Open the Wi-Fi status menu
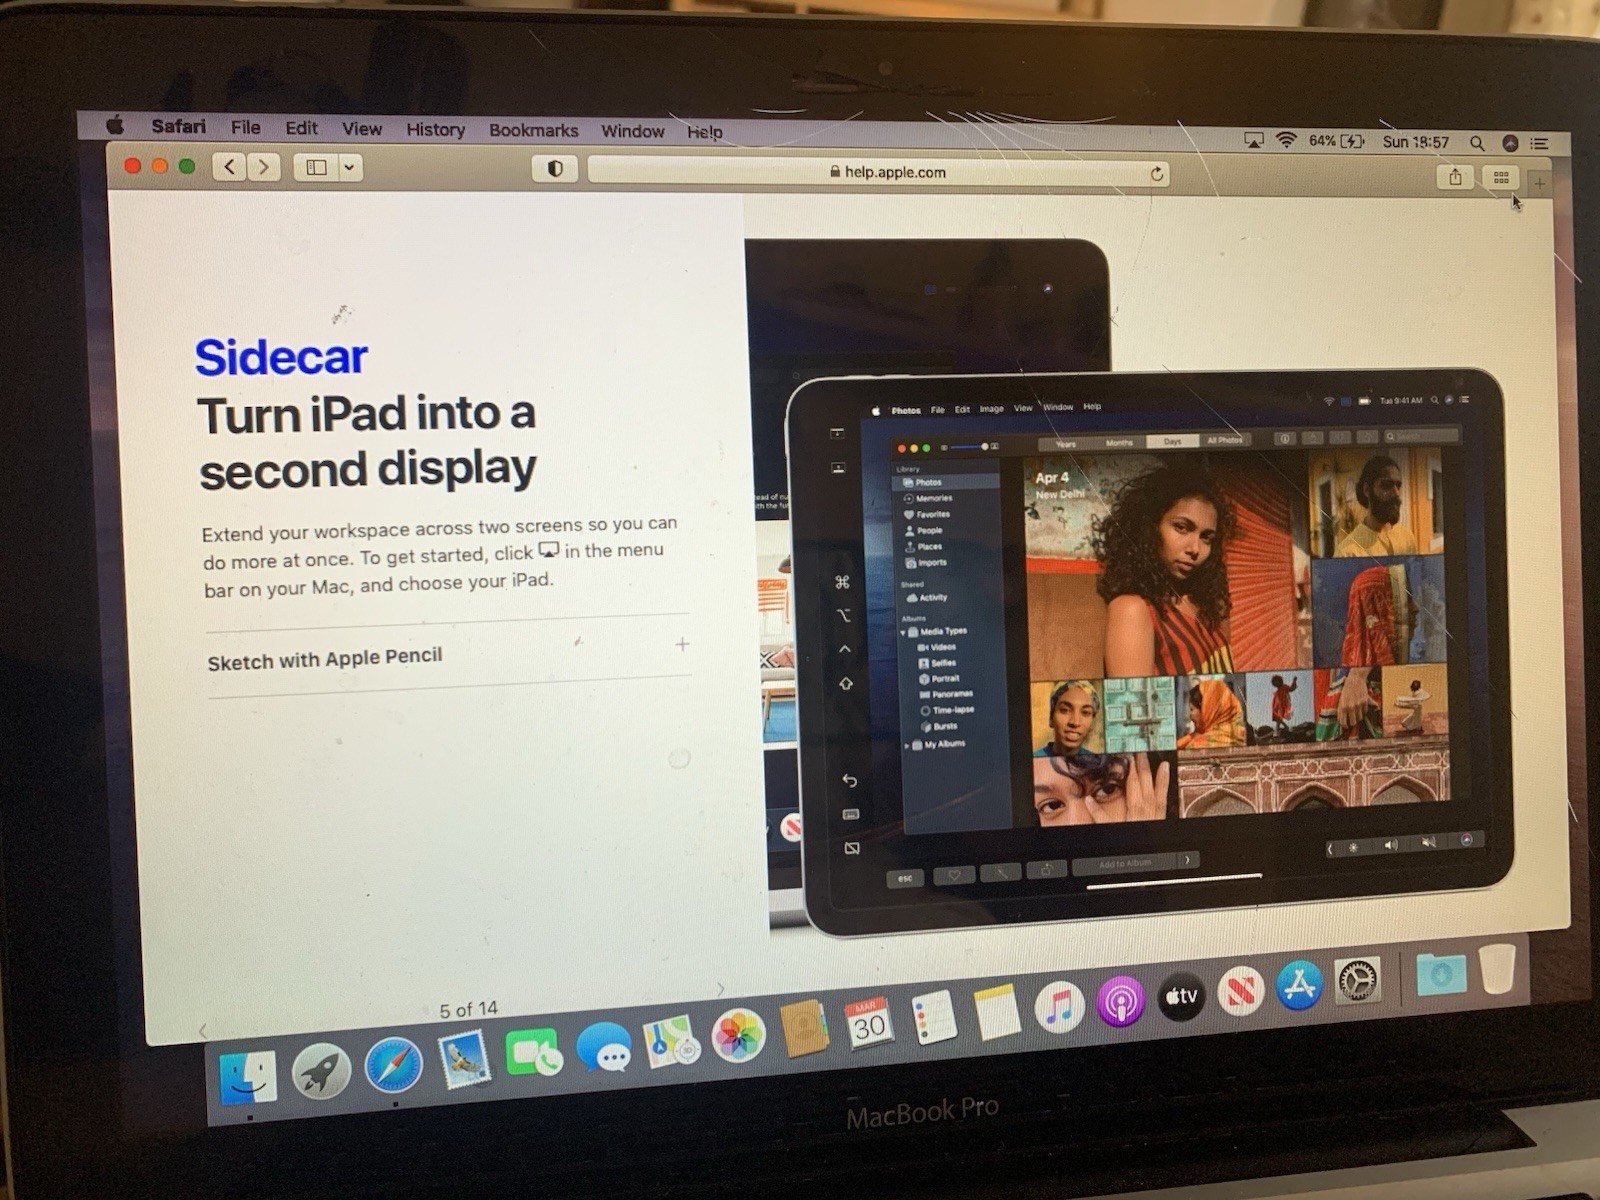Viewport: 1600px width, 1200px height. point(1286,141)
